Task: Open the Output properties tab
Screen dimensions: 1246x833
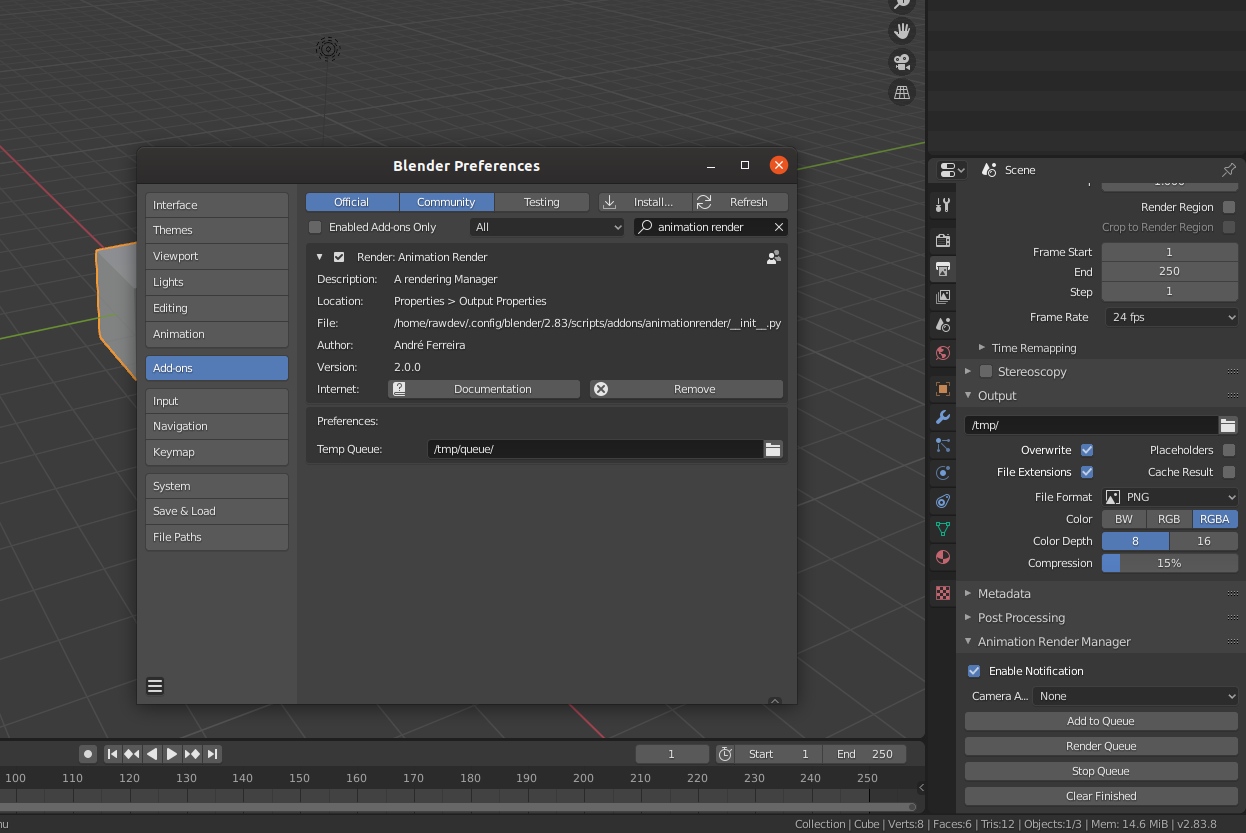Action: point(942,268)
